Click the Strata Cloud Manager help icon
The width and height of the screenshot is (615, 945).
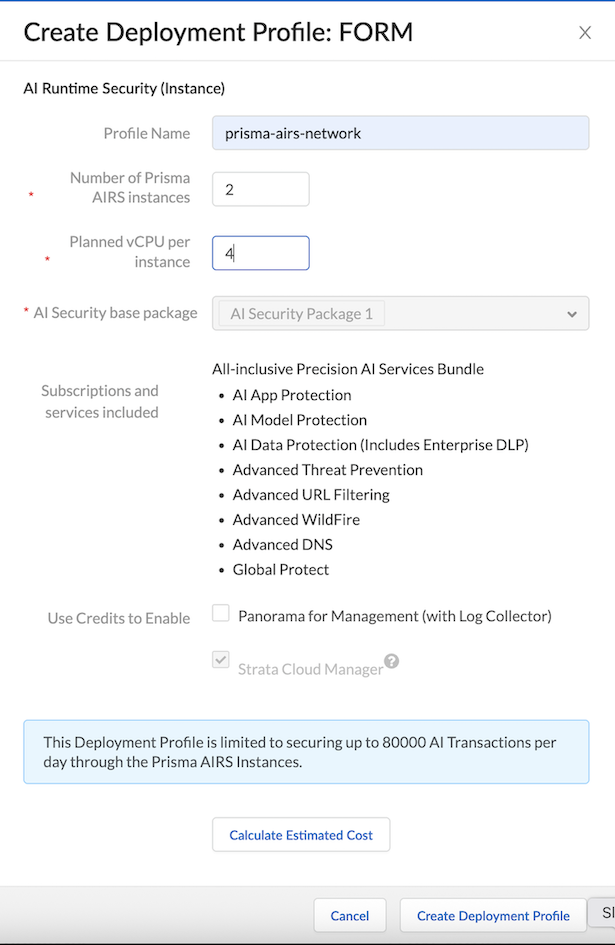pos(392,661)
